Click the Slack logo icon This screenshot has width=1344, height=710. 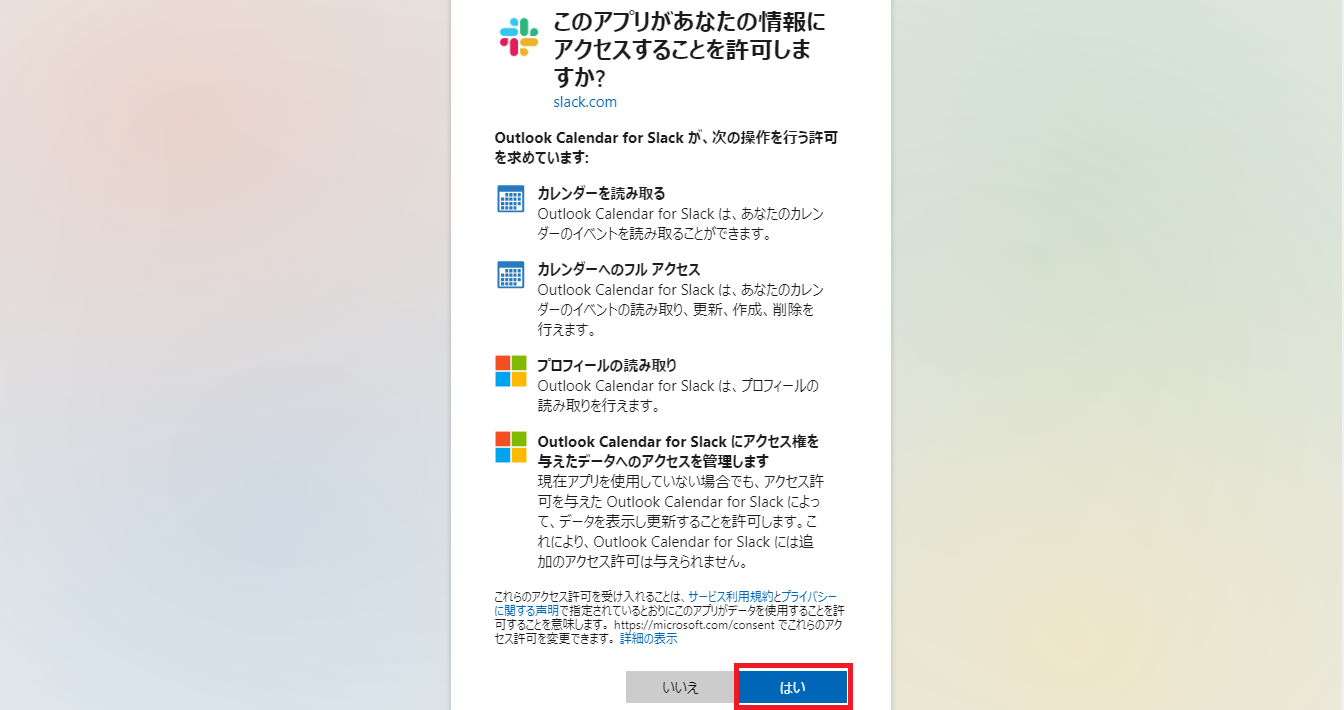pos(519,37)
